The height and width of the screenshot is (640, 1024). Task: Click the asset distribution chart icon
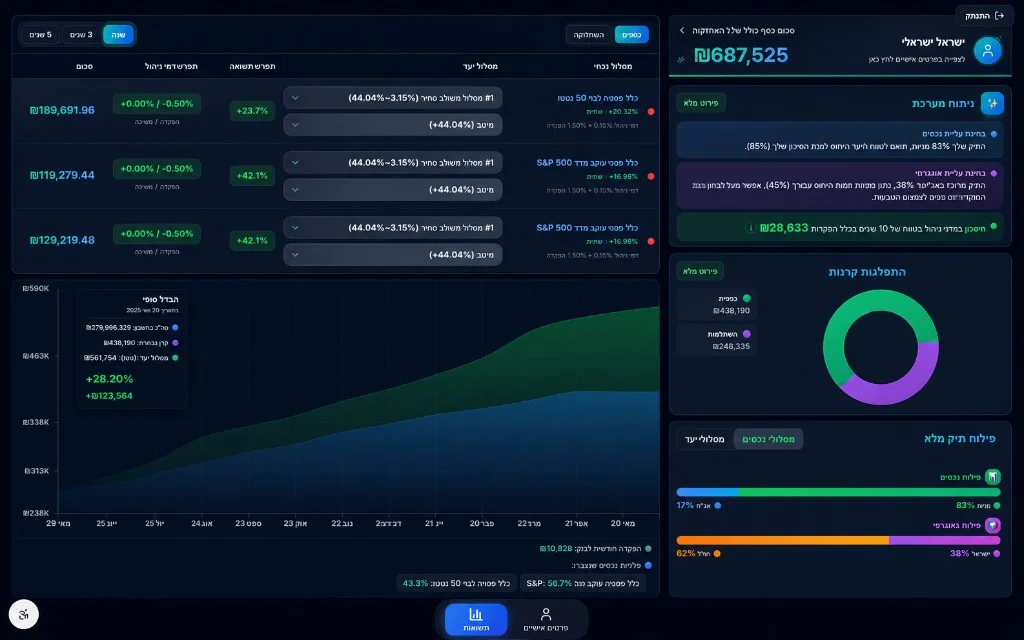pyautogui.click(x=993, y=477)
